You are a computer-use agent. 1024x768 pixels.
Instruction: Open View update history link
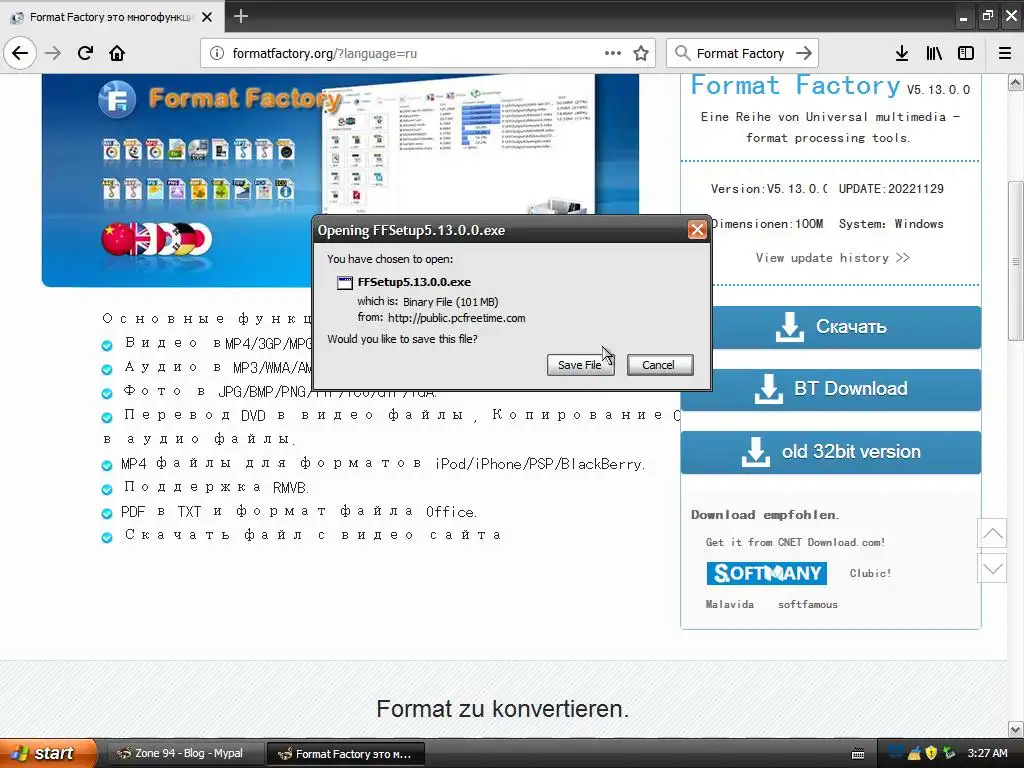(x=833, y=258)
